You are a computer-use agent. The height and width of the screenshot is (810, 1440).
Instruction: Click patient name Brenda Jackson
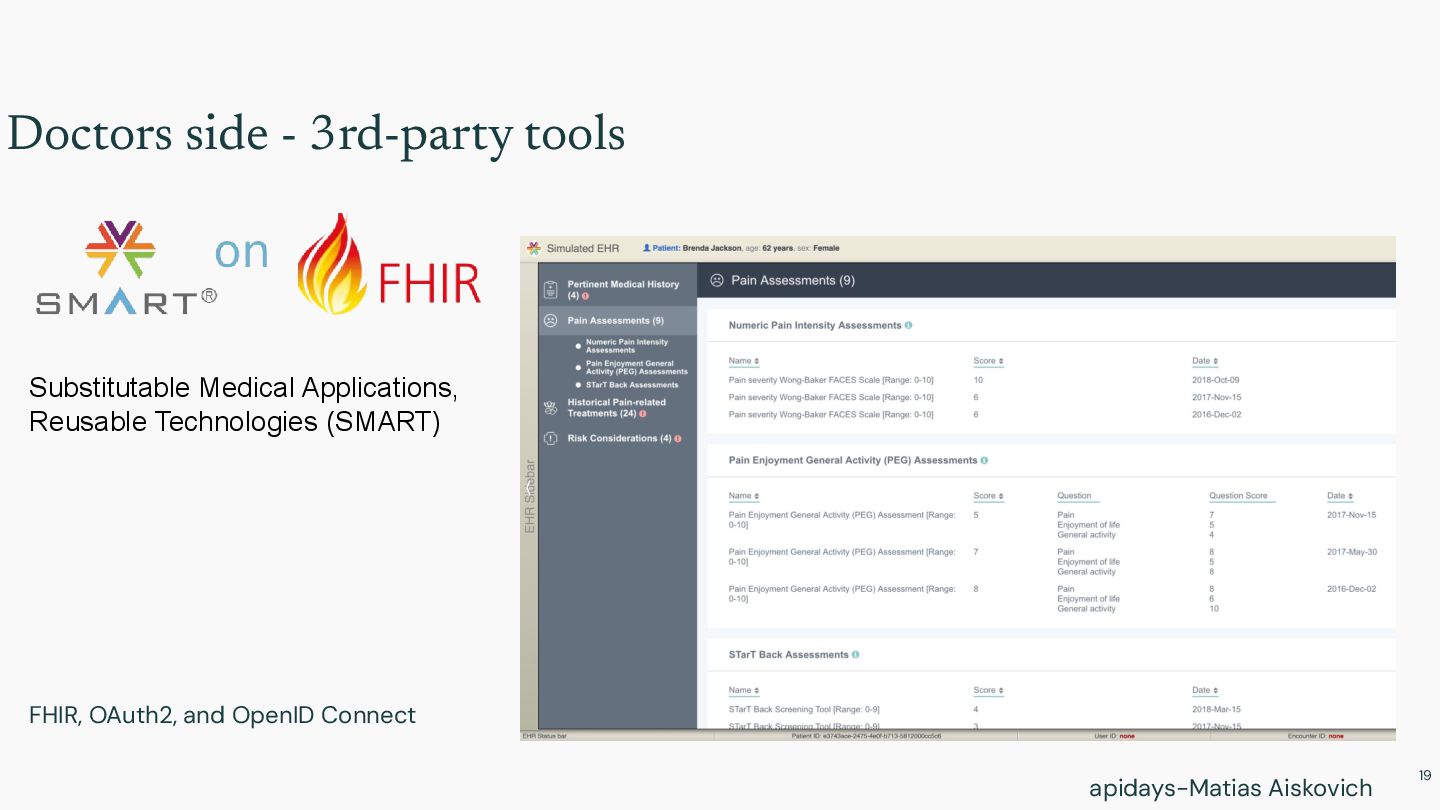pos(712,248)
